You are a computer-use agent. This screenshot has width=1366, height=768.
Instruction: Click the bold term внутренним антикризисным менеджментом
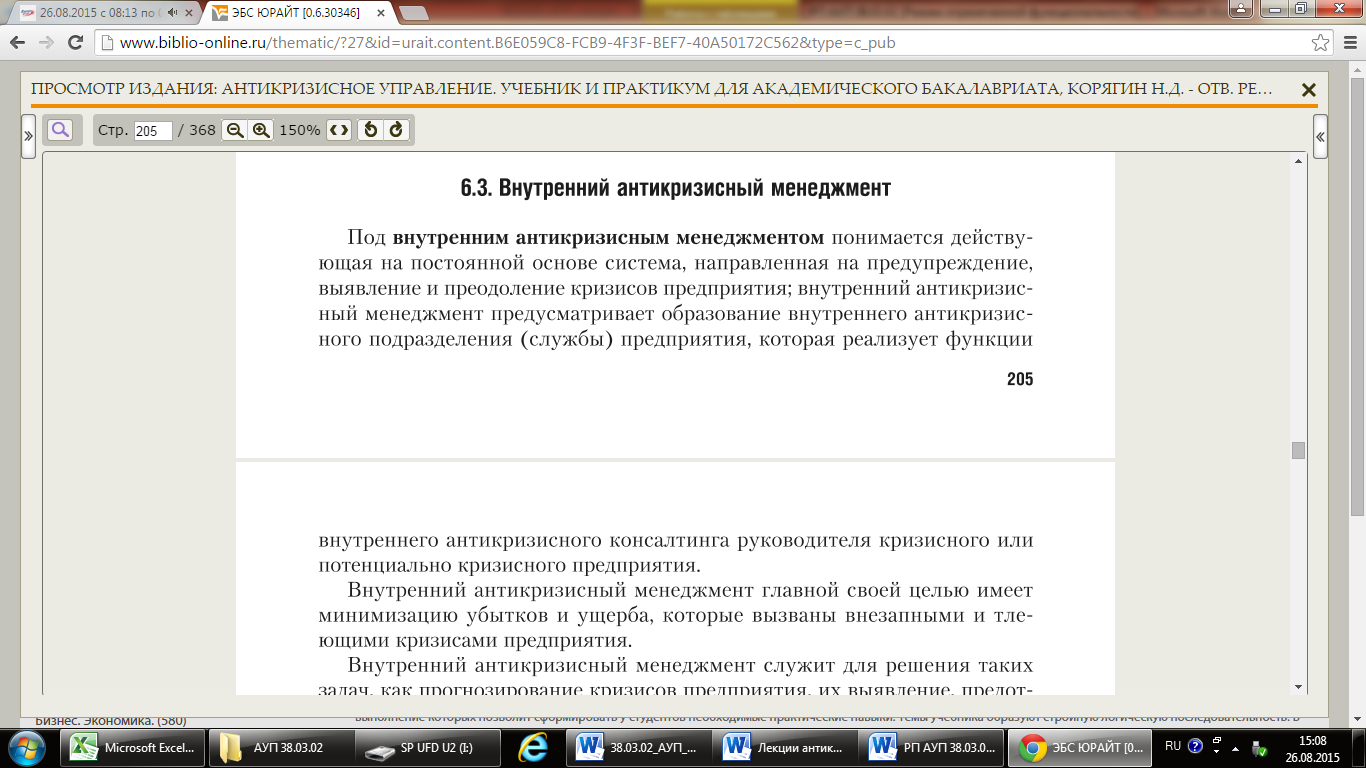click(x=608, y=238)
